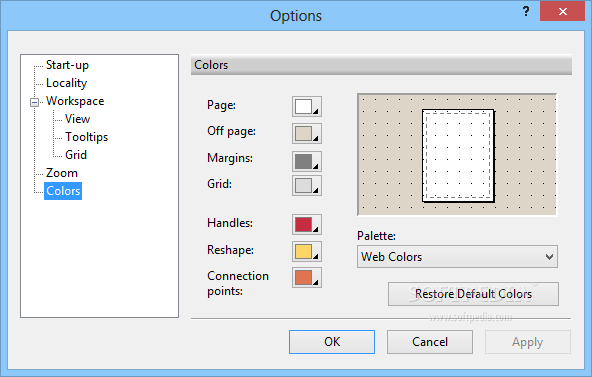Collapse the Workspace tree node
This screenshot has height=377, width=592.
(x=34, y=102)
